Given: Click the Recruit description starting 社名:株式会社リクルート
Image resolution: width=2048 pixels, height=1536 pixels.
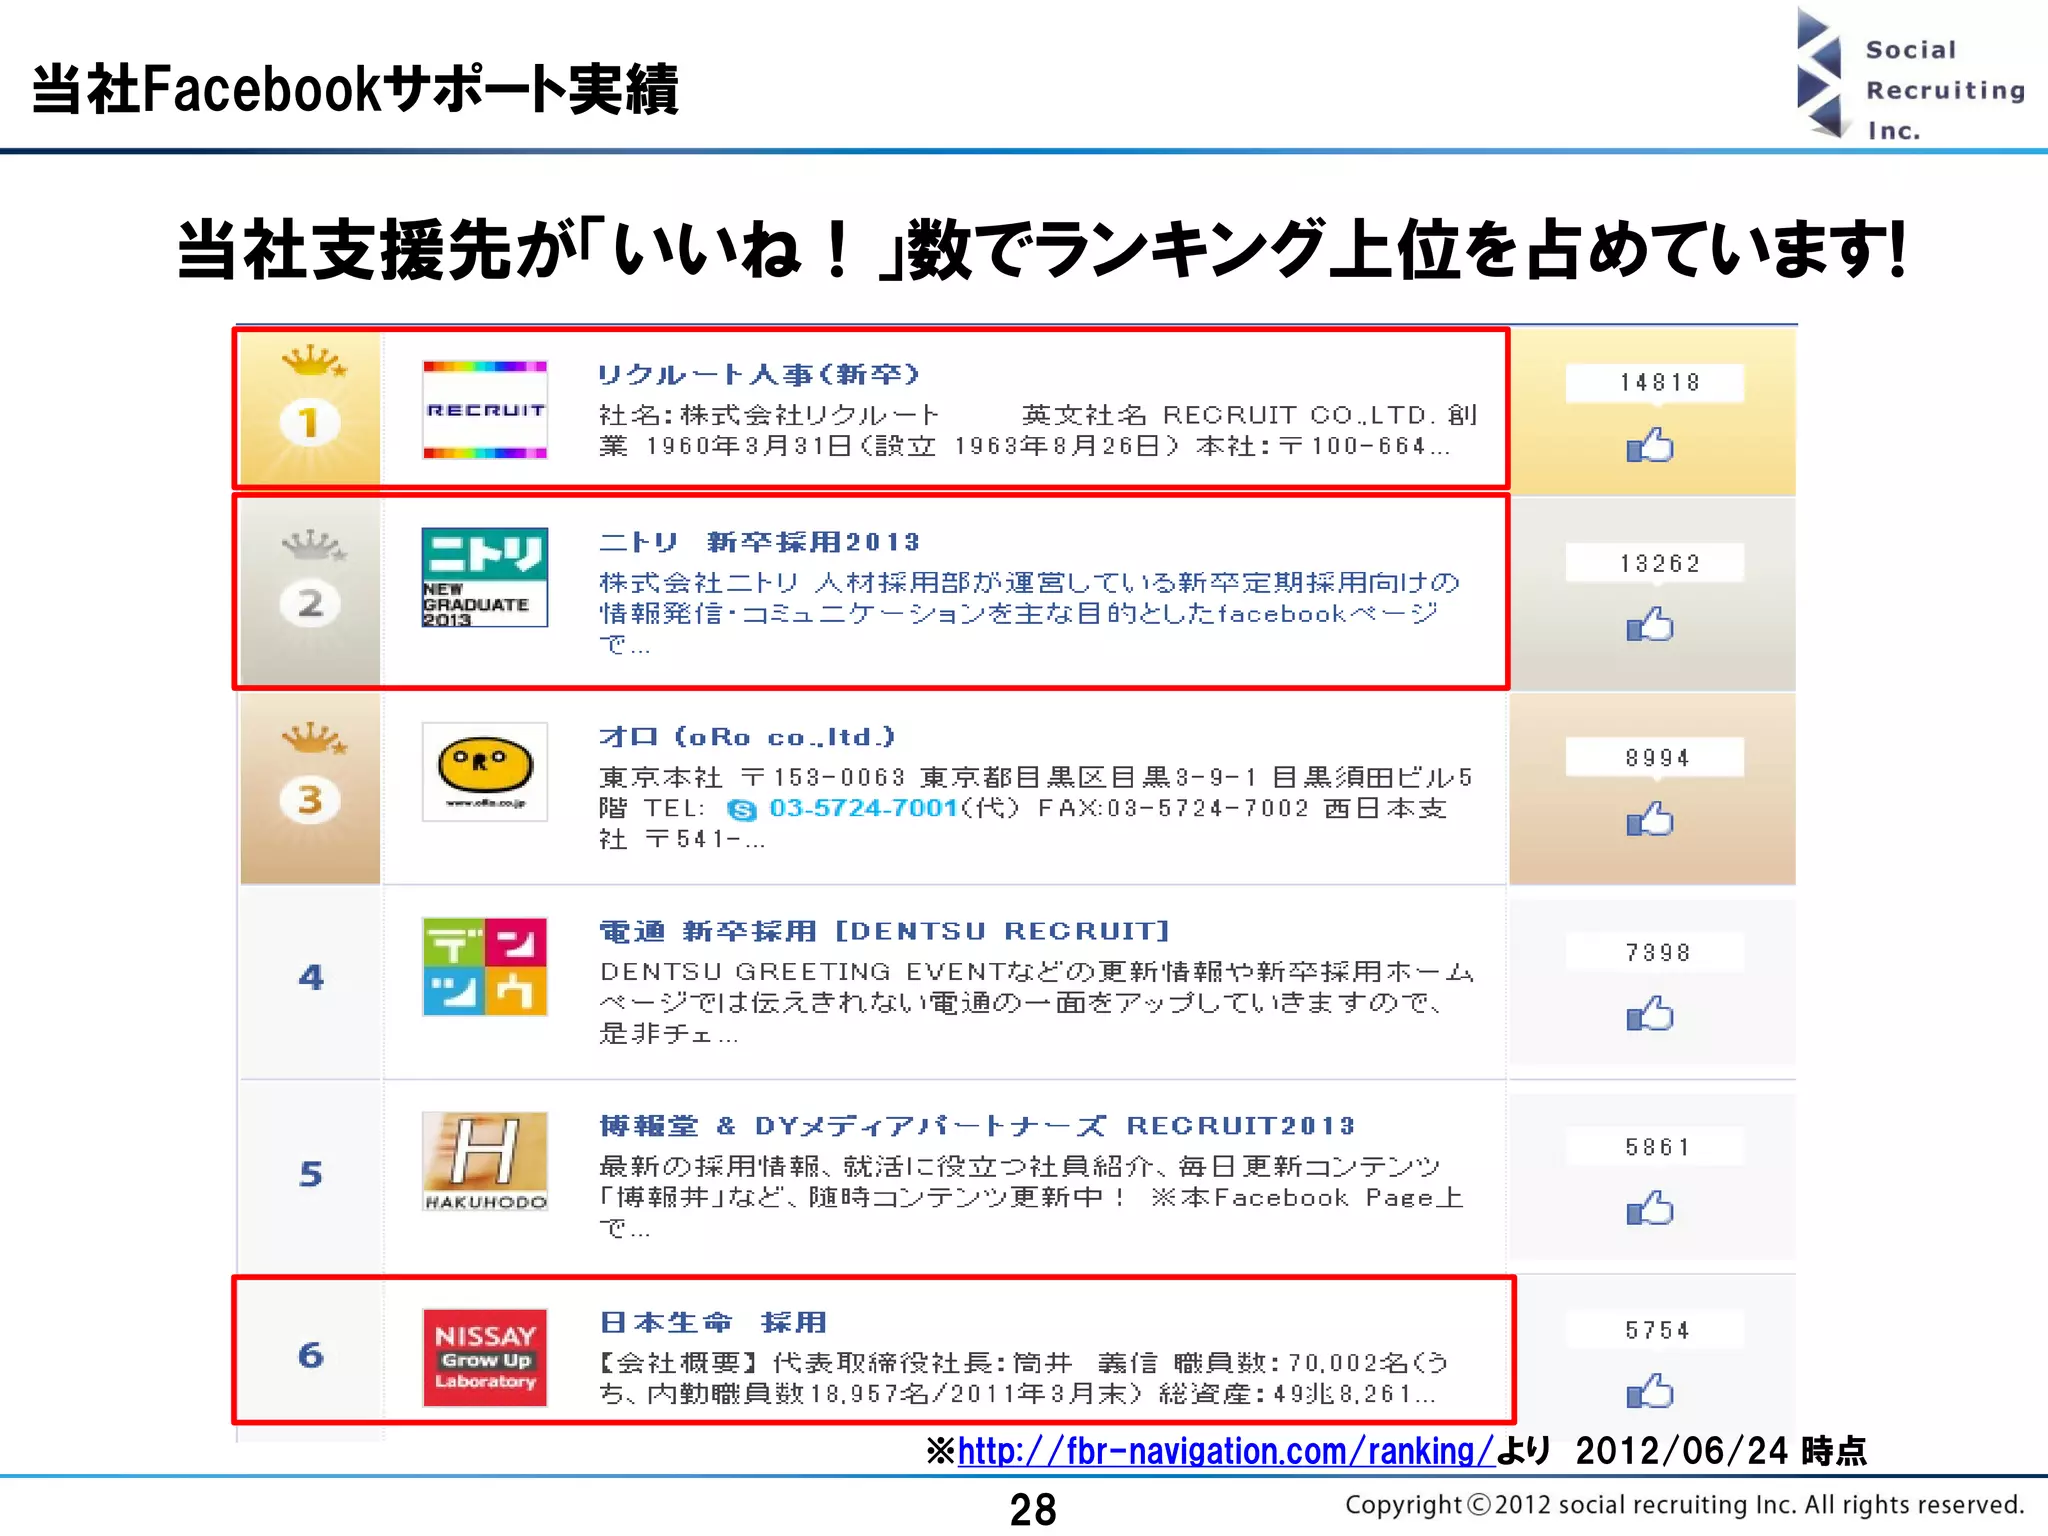Looking at the screenshot, I should (1038, 430).
